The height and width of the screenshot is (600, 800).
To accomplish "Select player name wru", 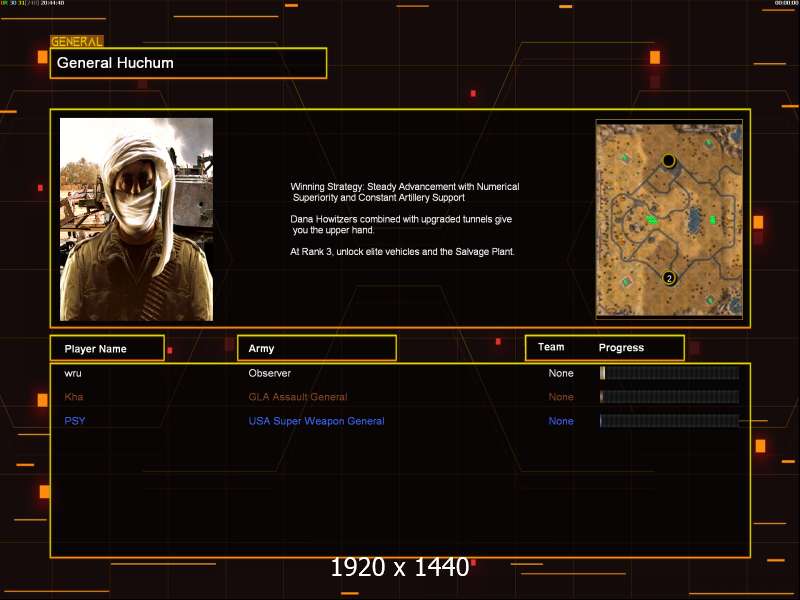I will (x=73, y=373).
